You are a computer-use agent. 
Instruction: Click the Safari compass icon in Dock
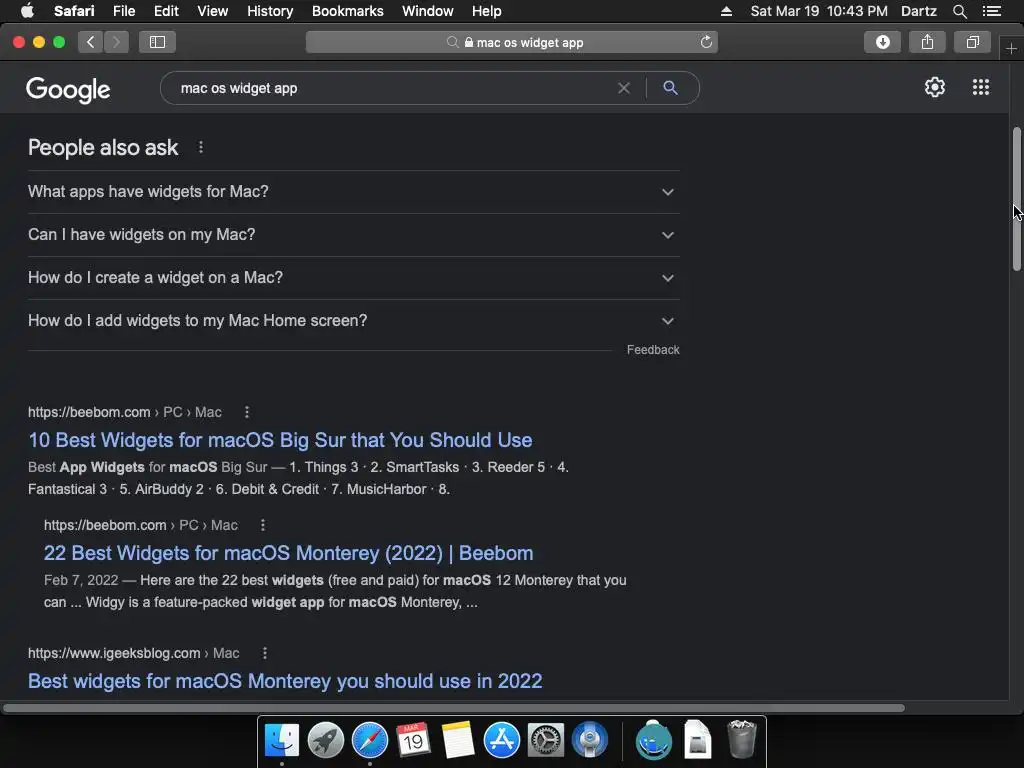(370, 741)
